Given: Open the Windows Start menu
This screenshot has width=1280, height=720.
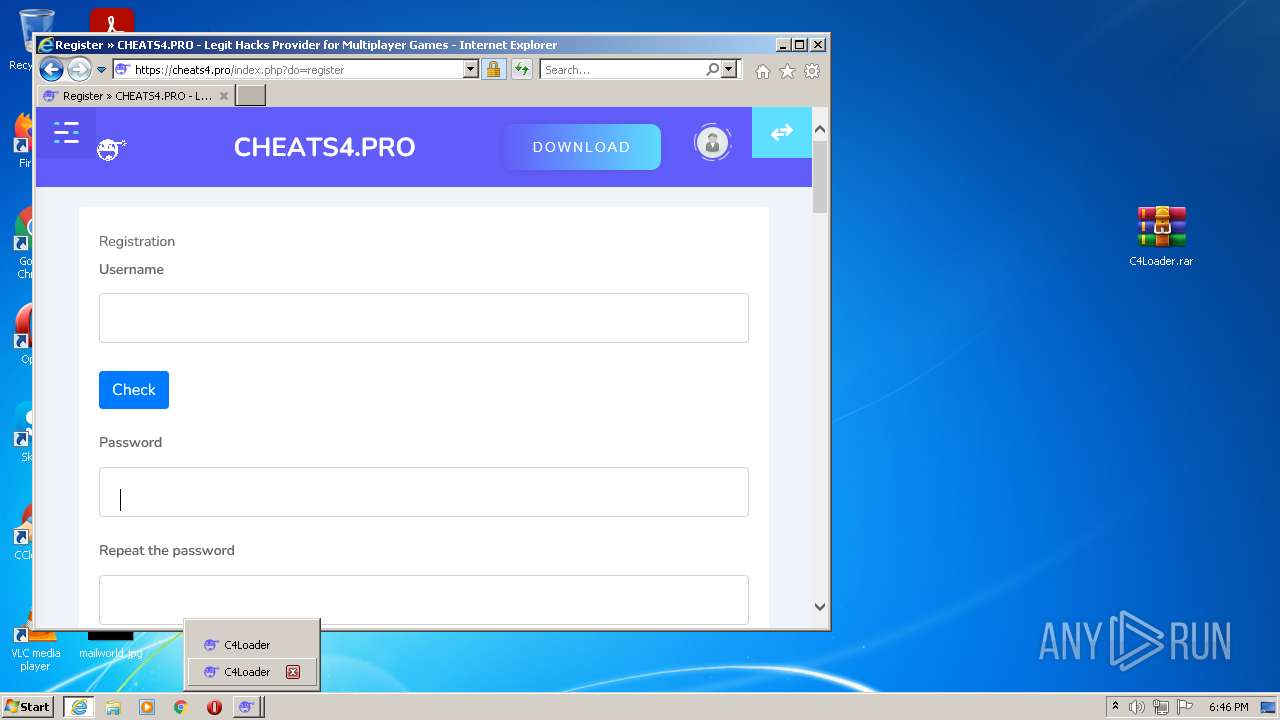Looking at the screenshot, I should (x=28, y=707).
